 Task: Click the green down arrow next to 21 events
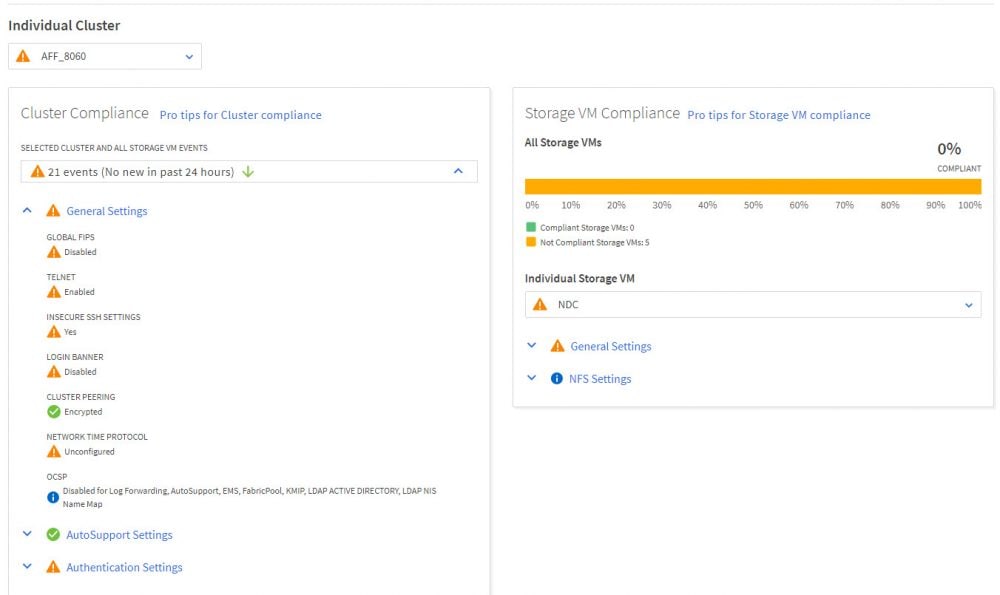[248, 172]
